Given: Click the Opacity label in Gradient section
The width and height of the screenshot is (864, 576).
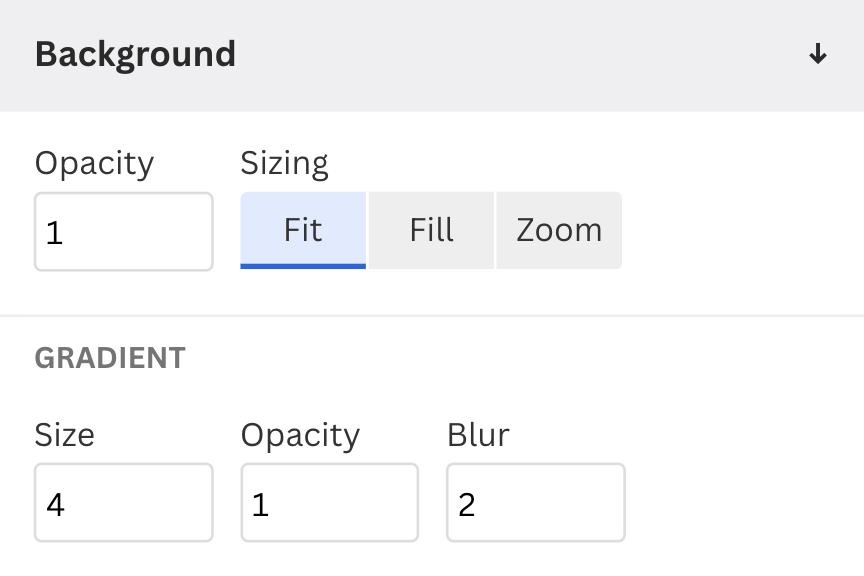Looking at the screenshot, I should (300, 435).
